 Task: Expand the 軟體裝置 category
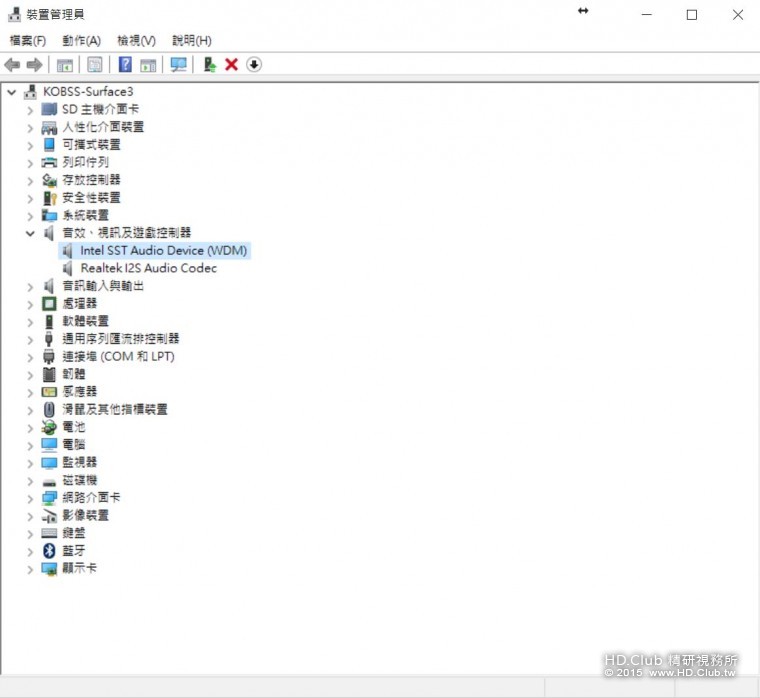pyautogui.click(x=30, y=322)
